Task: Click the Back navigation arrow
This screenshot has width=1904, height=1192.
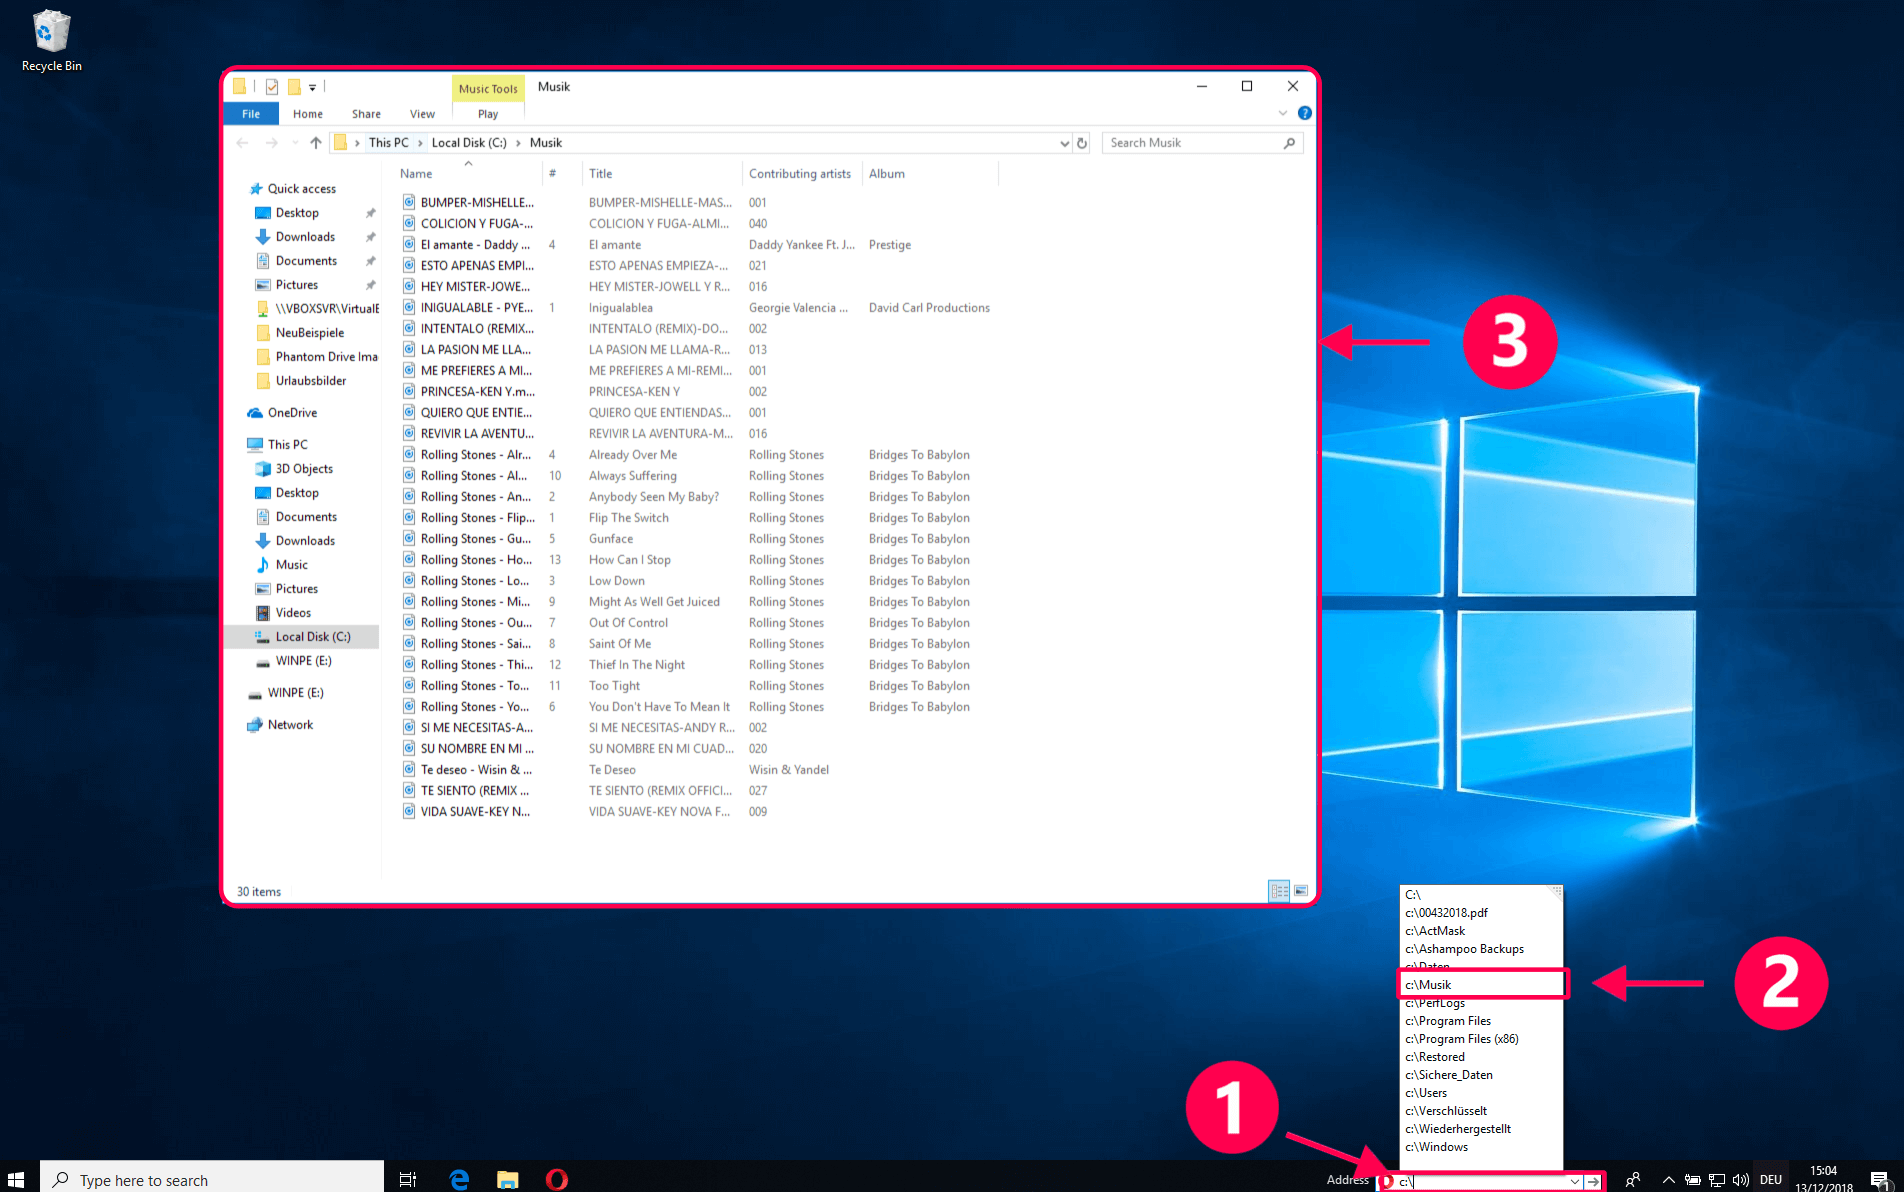Action: (x=242, y=143)
